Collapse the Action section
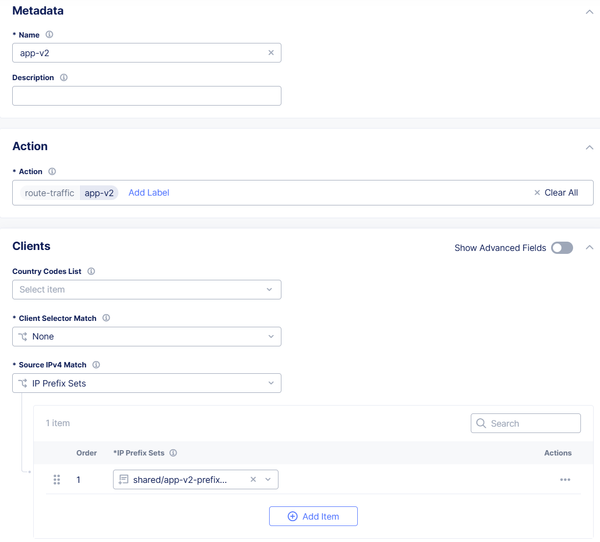This screenshot has width=600, height=542. (589, 147)
